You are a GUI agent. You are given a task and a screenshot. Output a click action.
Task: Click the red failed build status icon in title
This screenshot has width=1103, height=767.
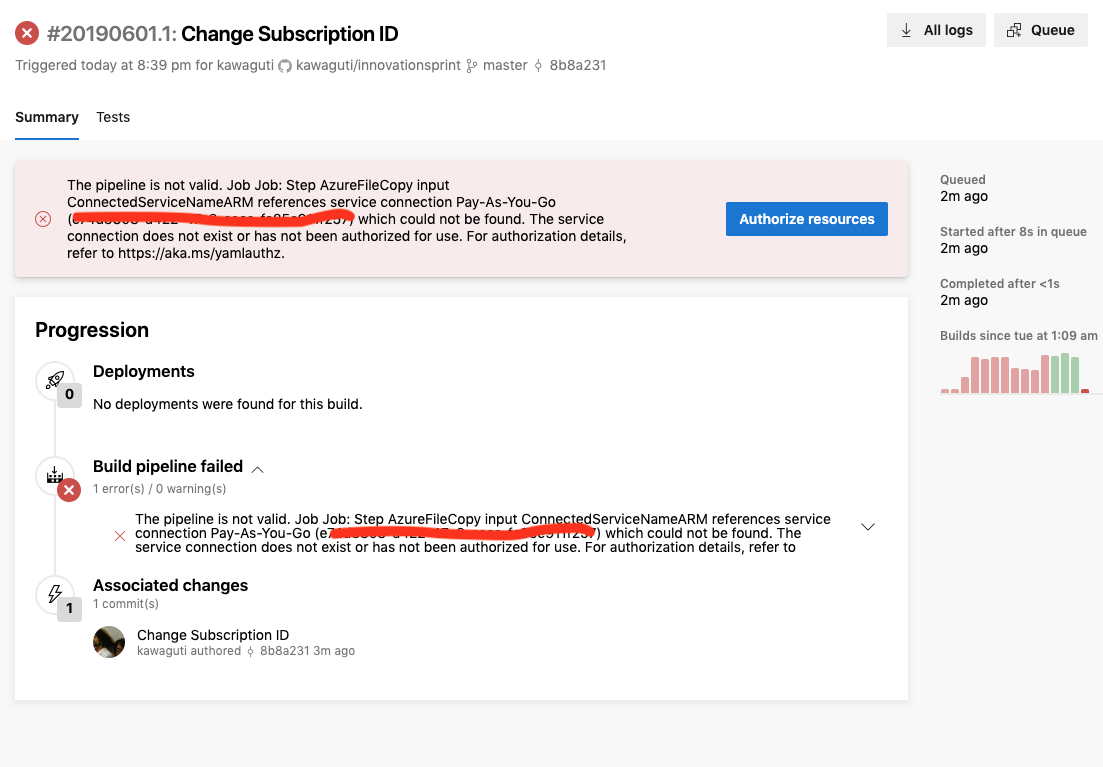click(27, 33)
